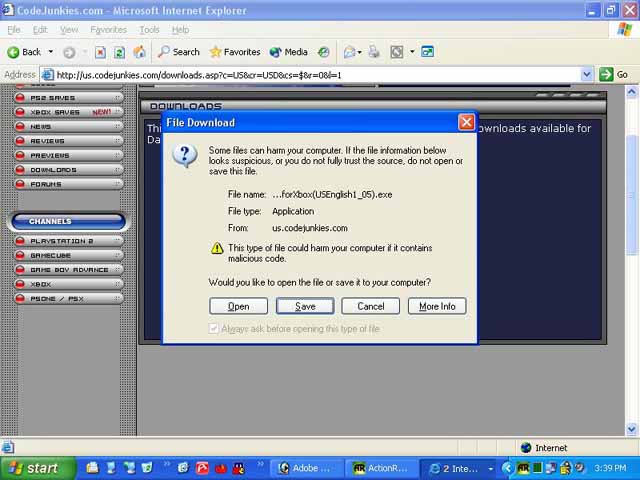Click the system clock showing 3:39 PM
The image size is (640, 480).
point(610,468)
